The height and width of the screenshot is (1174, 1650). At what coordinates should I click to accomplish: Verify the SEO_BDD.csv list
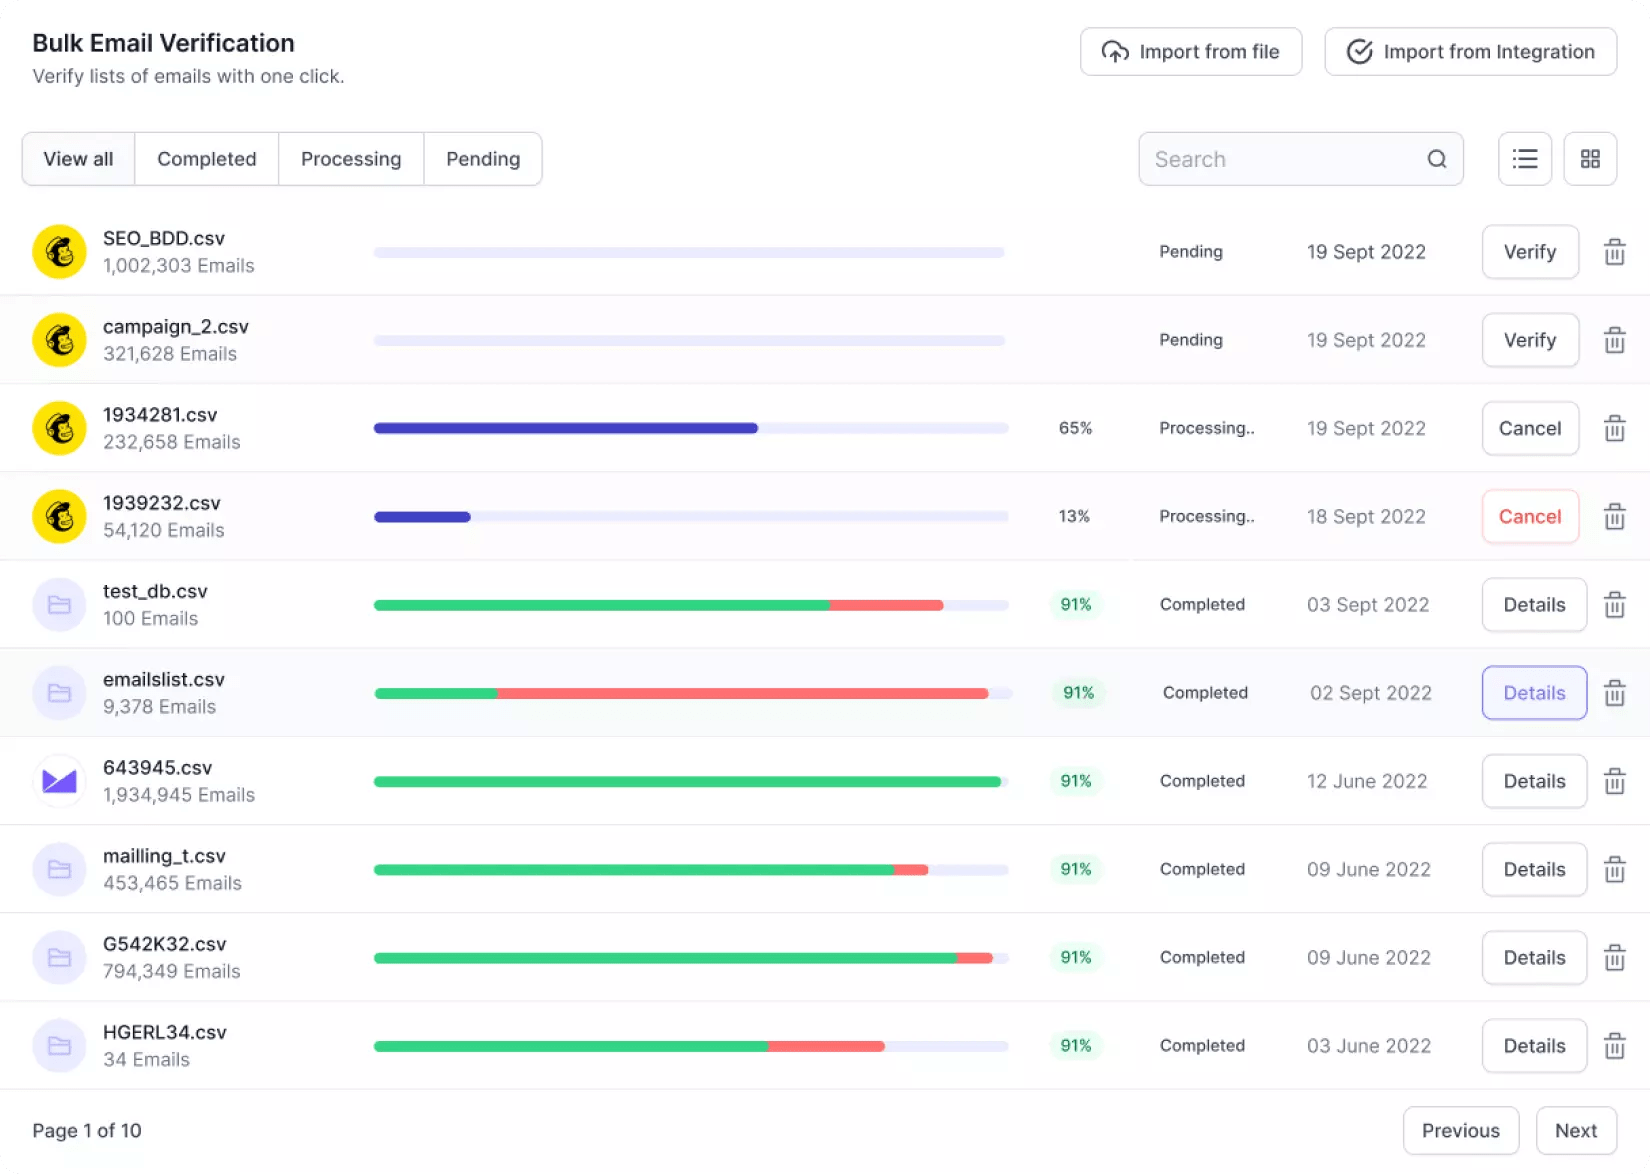1529,252
